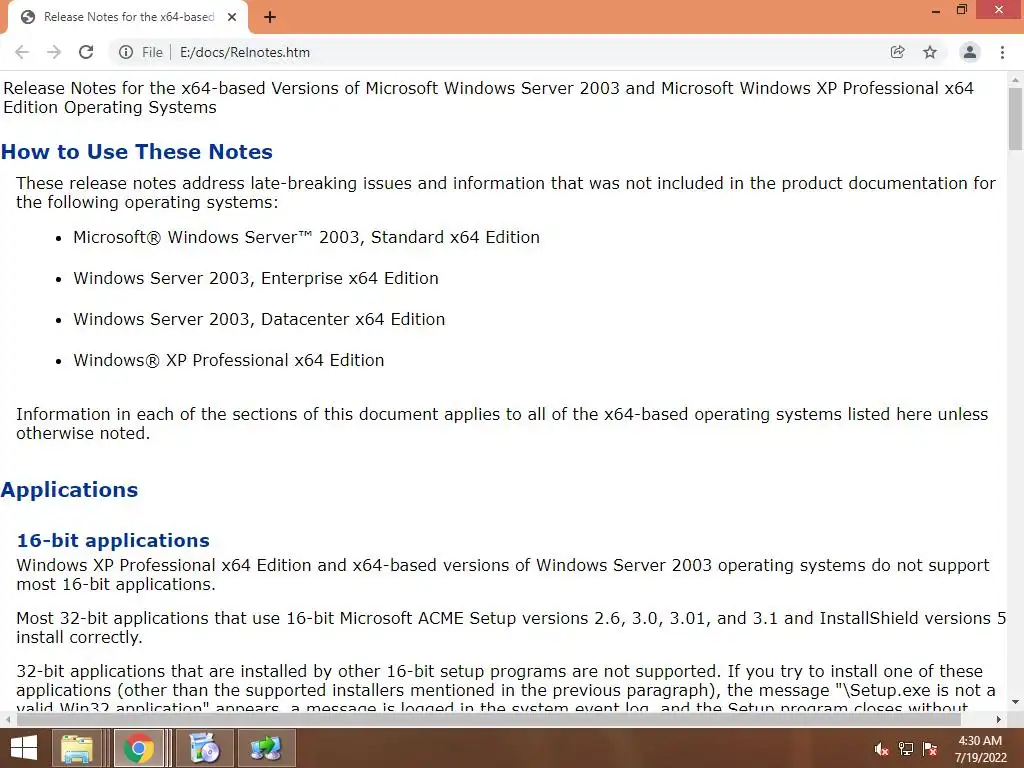Screen dimensions: 1024x768
Task: Switch to Chrome in the taskbar
Action: click(138, 748)
